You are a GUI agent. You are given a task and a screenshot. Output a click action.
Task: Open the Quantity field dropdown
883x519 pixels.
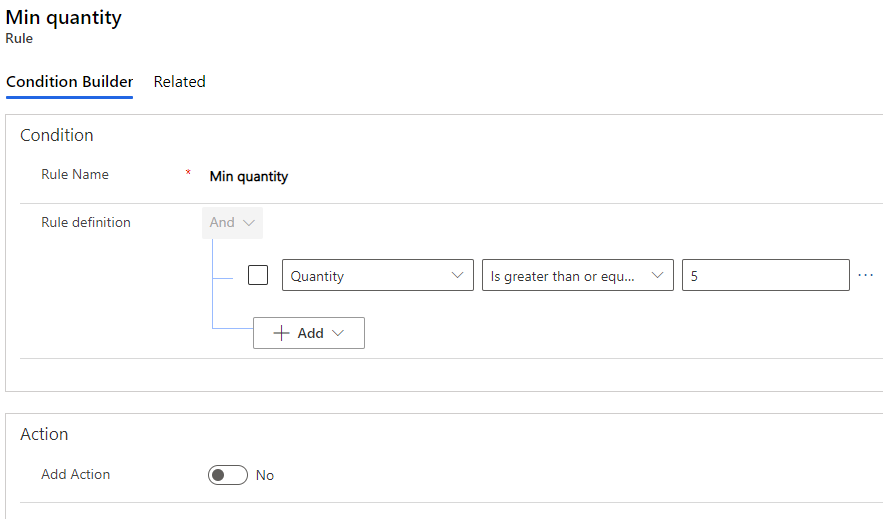pos(377,276)
